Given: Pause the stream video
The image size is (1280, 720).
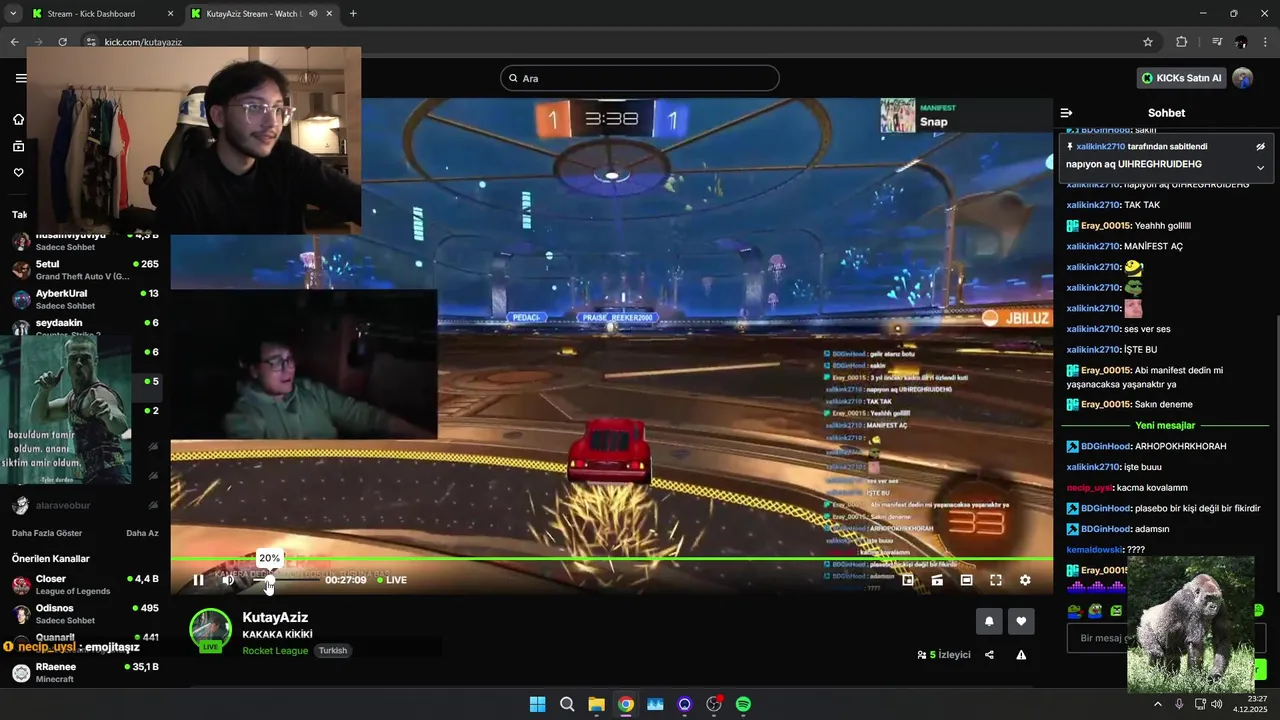Looking at the screenshot, I should coord(198,580).
